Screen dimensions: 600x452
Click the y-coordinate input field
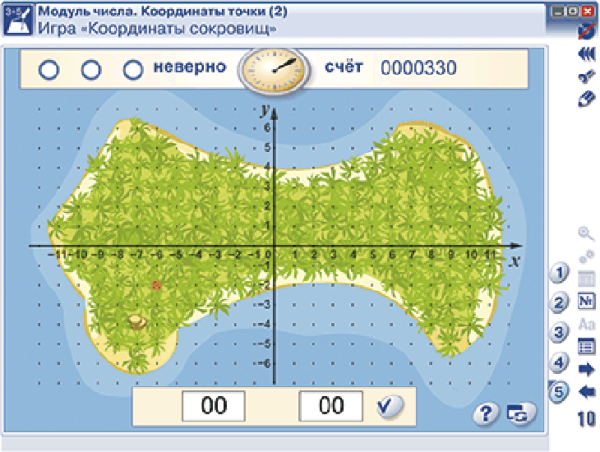[x=331, y=406]
